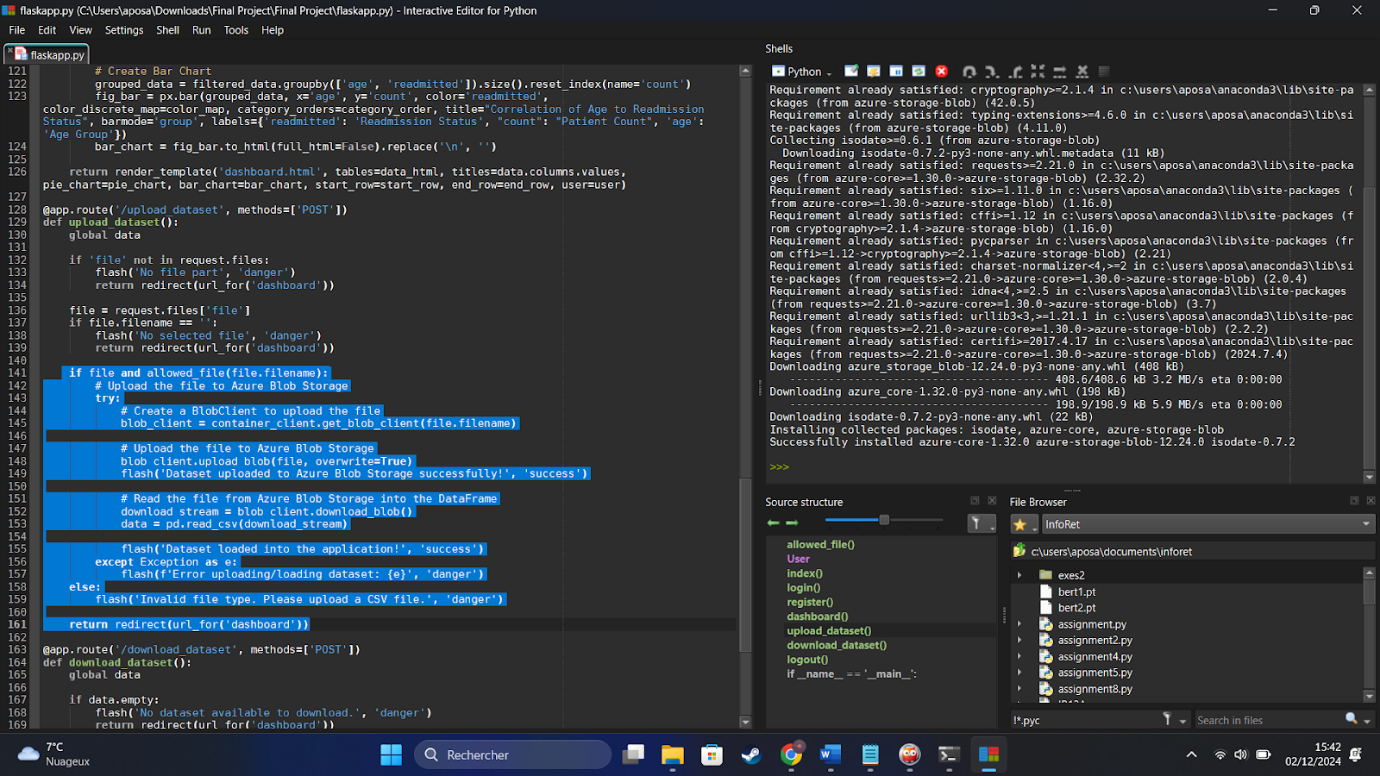1380x776 pixels.
Task: Click the taskbar Rechercher search box
Action: pyautogui.click(x=513, y=755)
